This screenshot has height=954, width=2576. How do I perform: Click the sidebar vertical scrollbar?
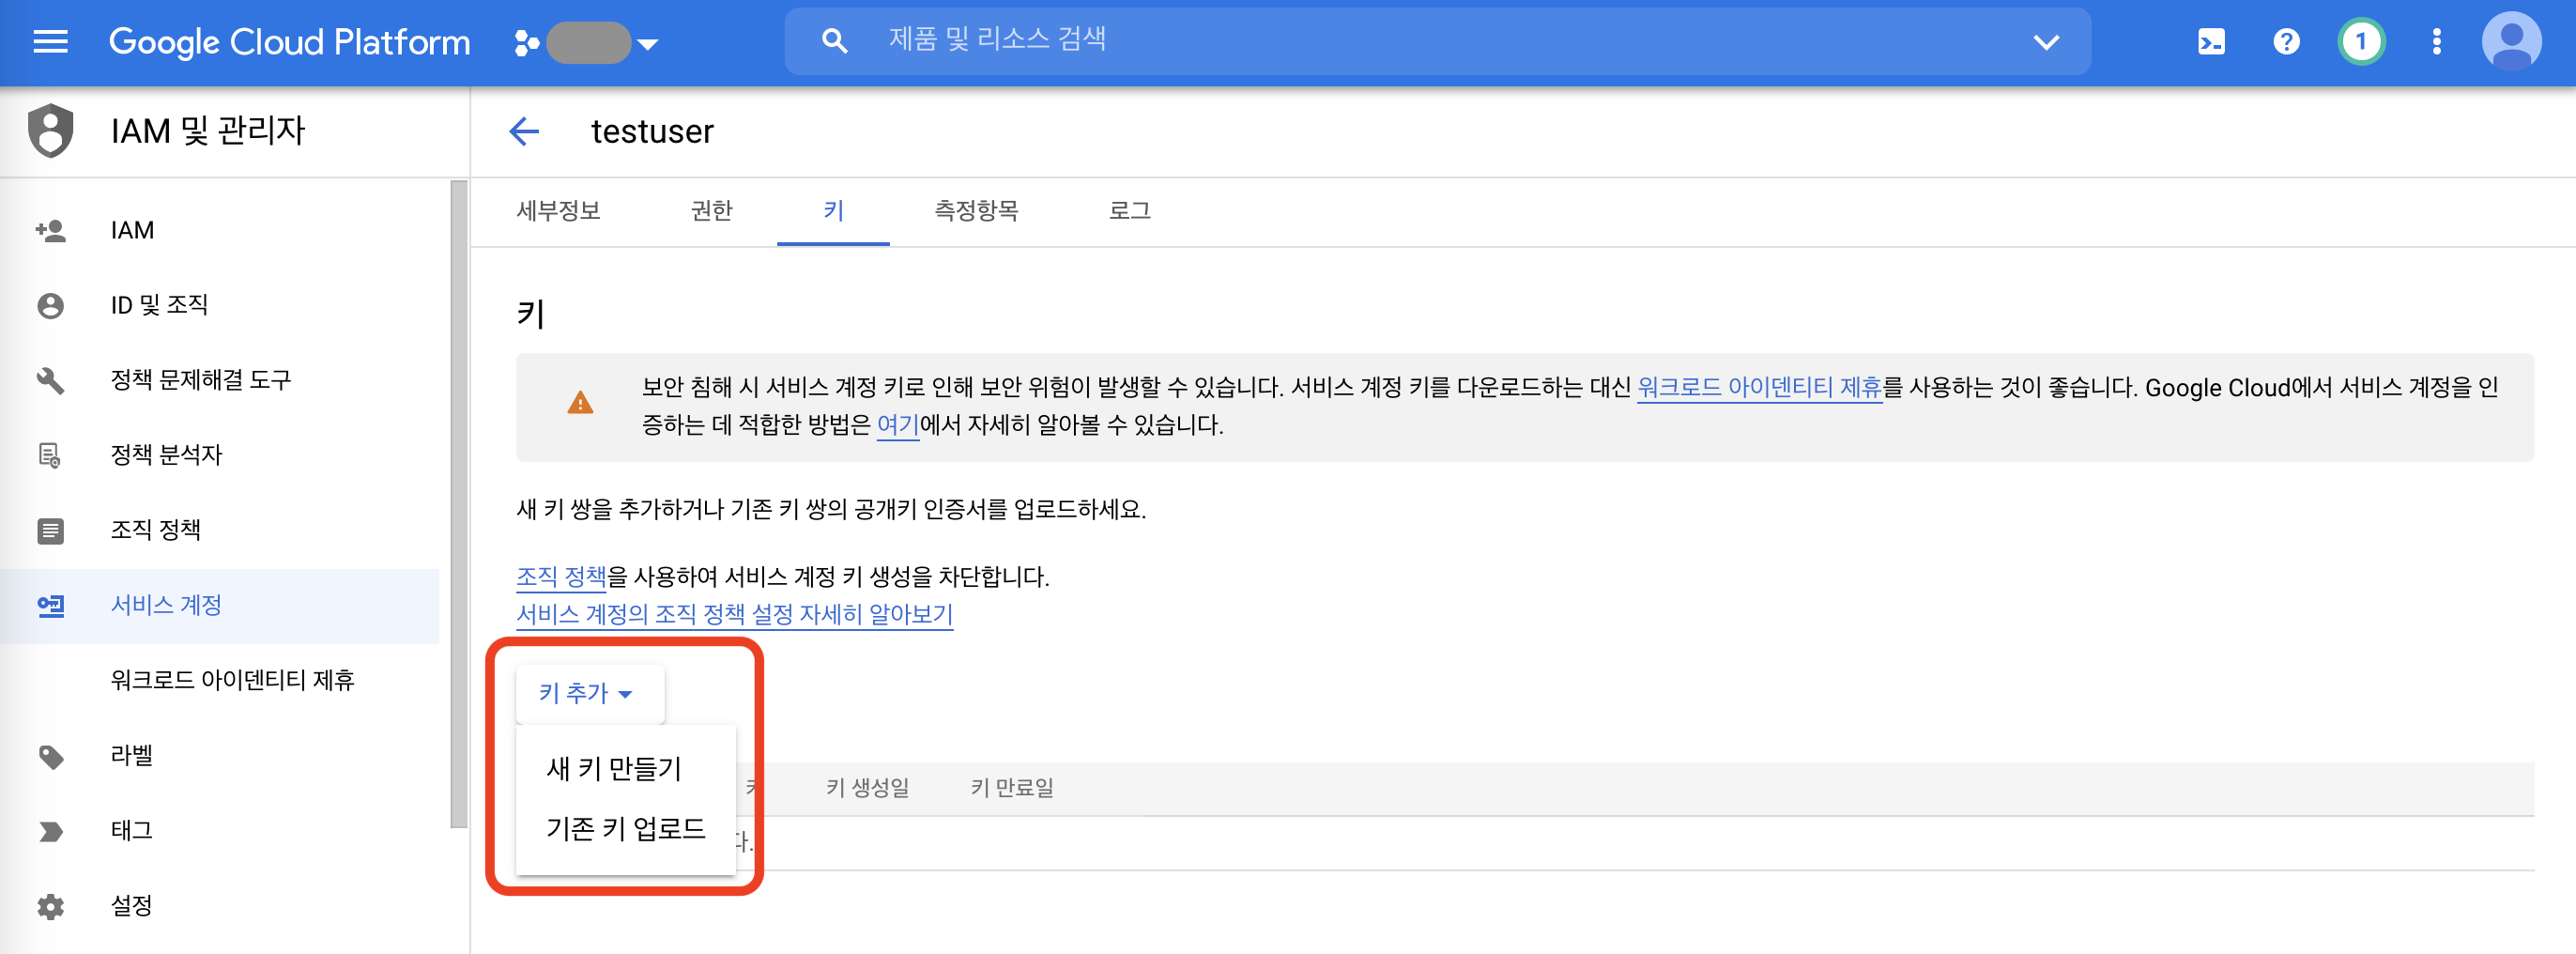pos(458,504)
